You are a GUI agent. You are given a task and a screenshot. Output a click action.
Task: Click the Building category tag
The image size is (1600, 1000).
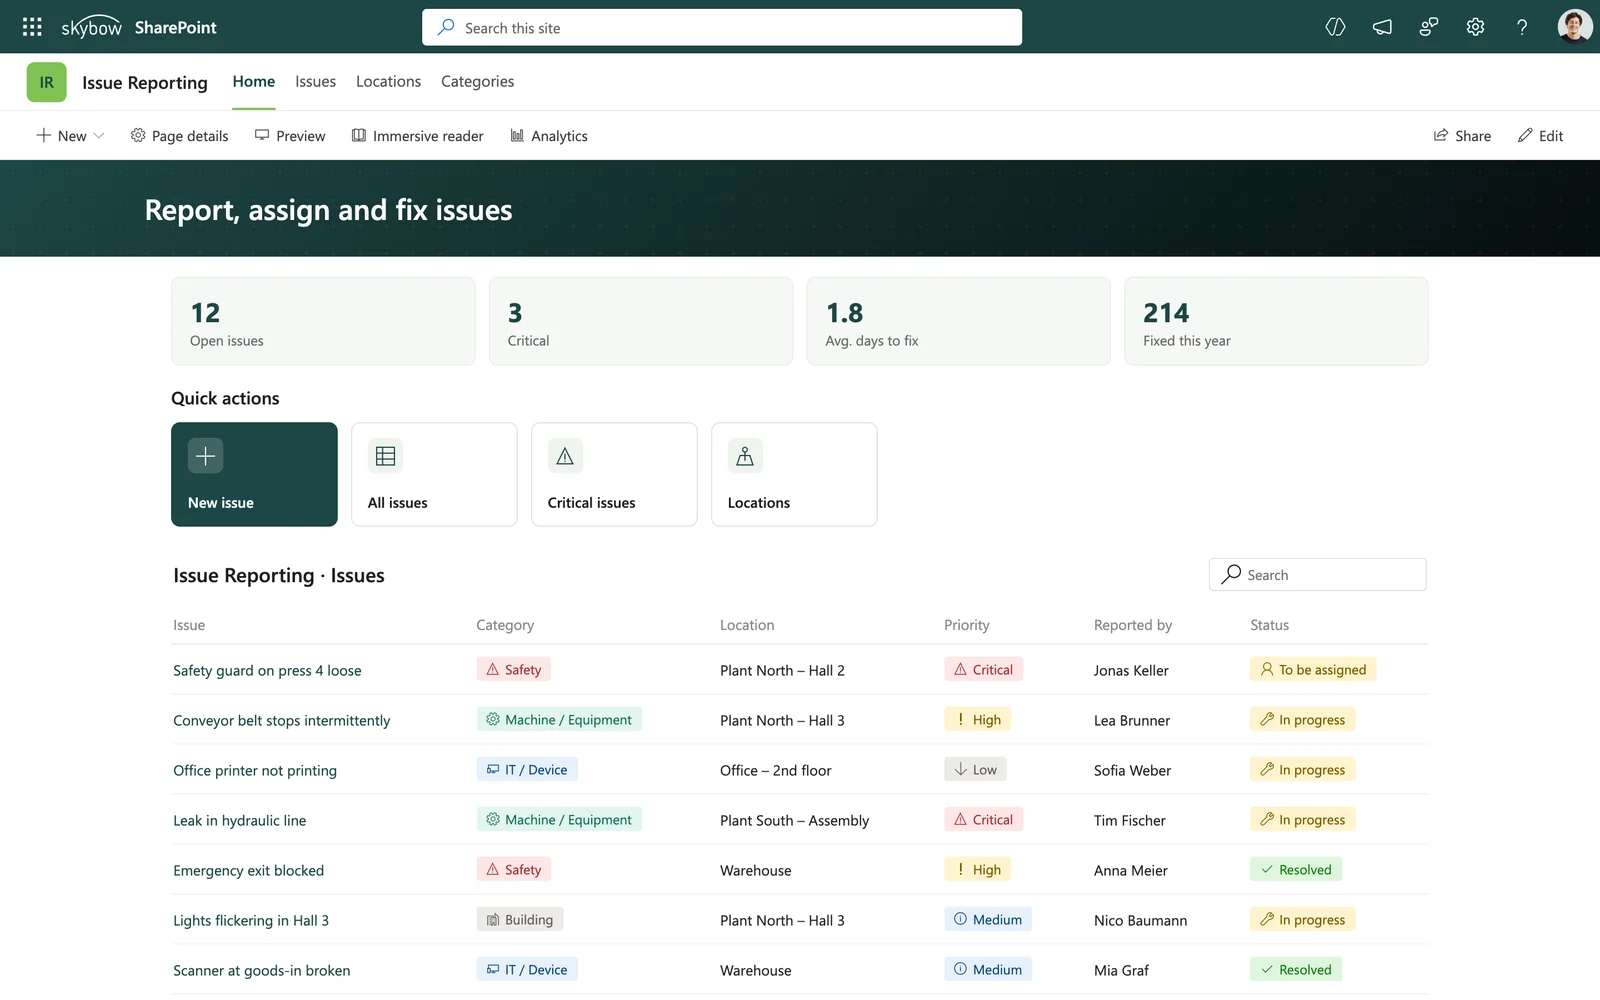tap(520, 920)
